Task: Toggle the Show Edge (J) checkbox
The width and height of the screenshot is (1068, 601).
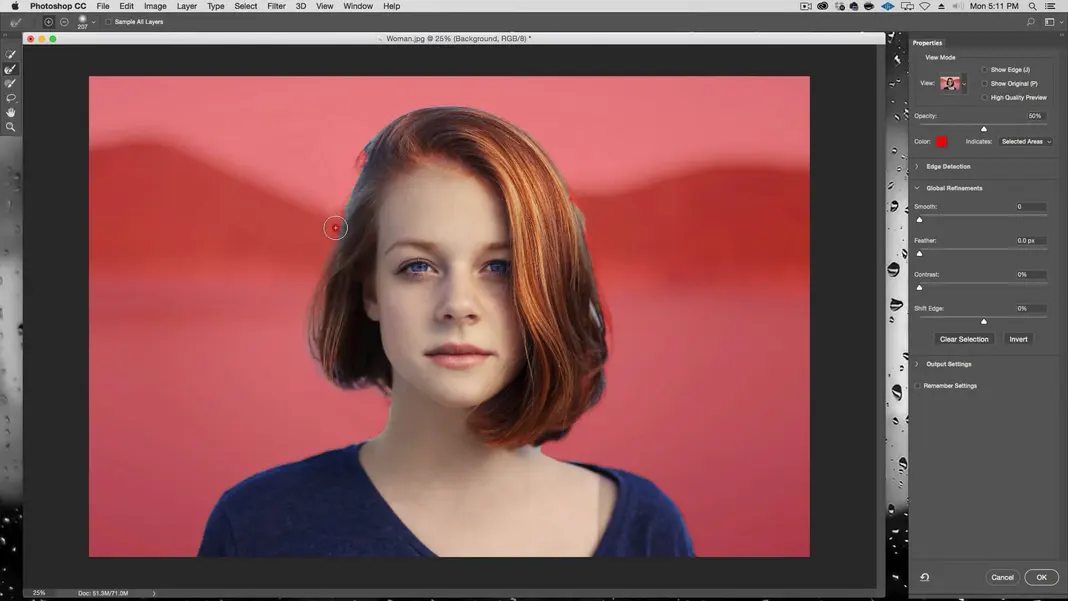Action: [984, 70]
